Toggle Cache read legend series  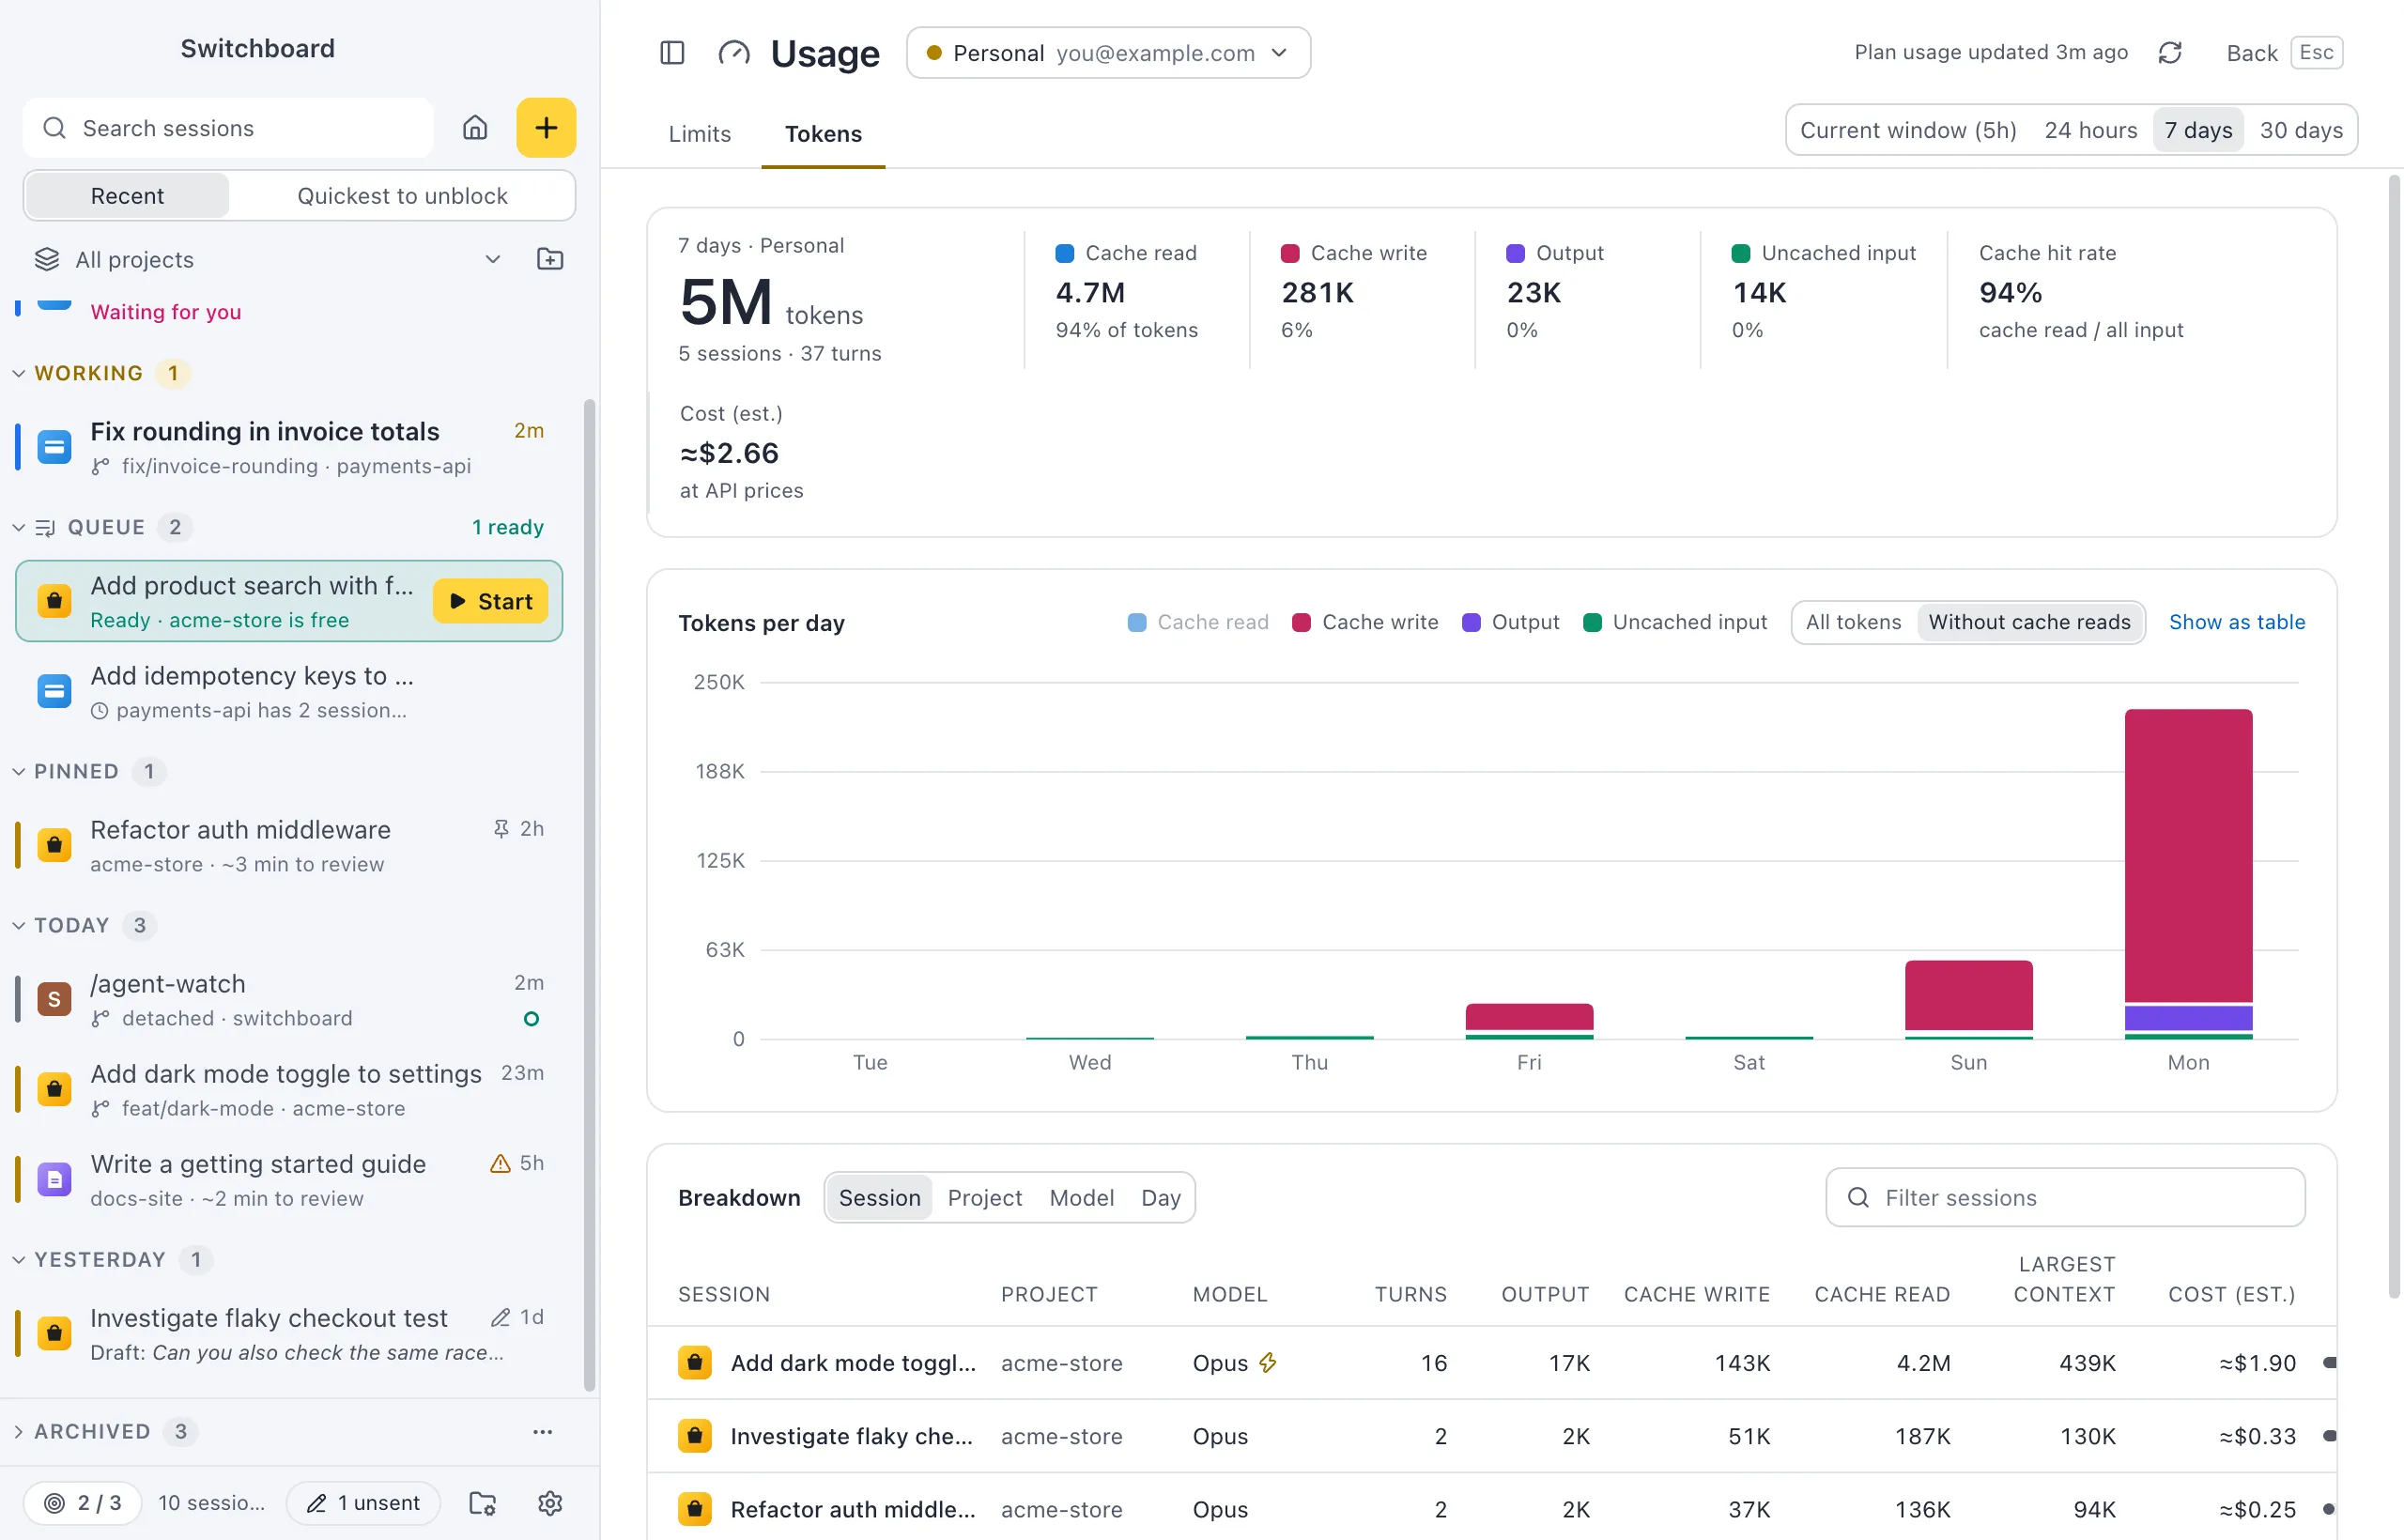point(1198,622)
